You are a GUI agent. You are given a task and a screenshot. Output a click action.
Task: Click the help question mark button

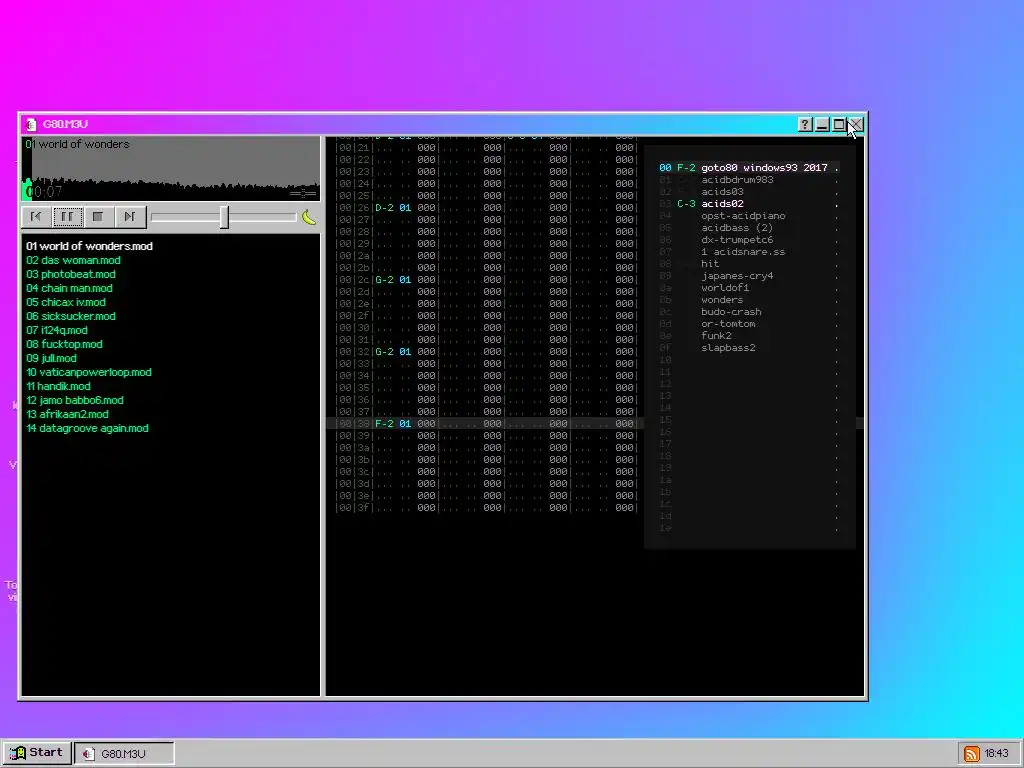pyautogui.click(x=805, y=124)
